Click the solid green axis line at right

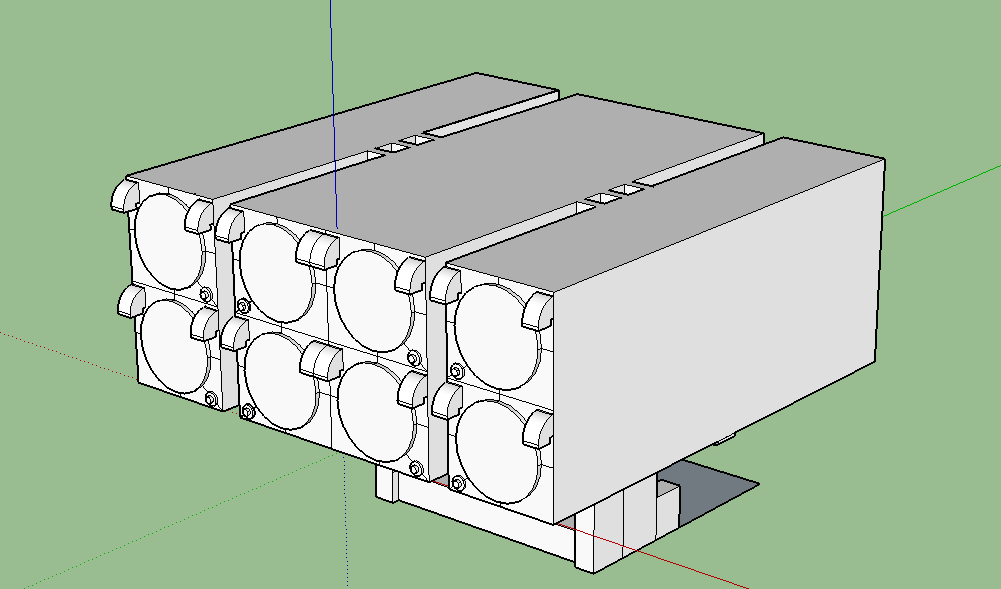(940, 190)
